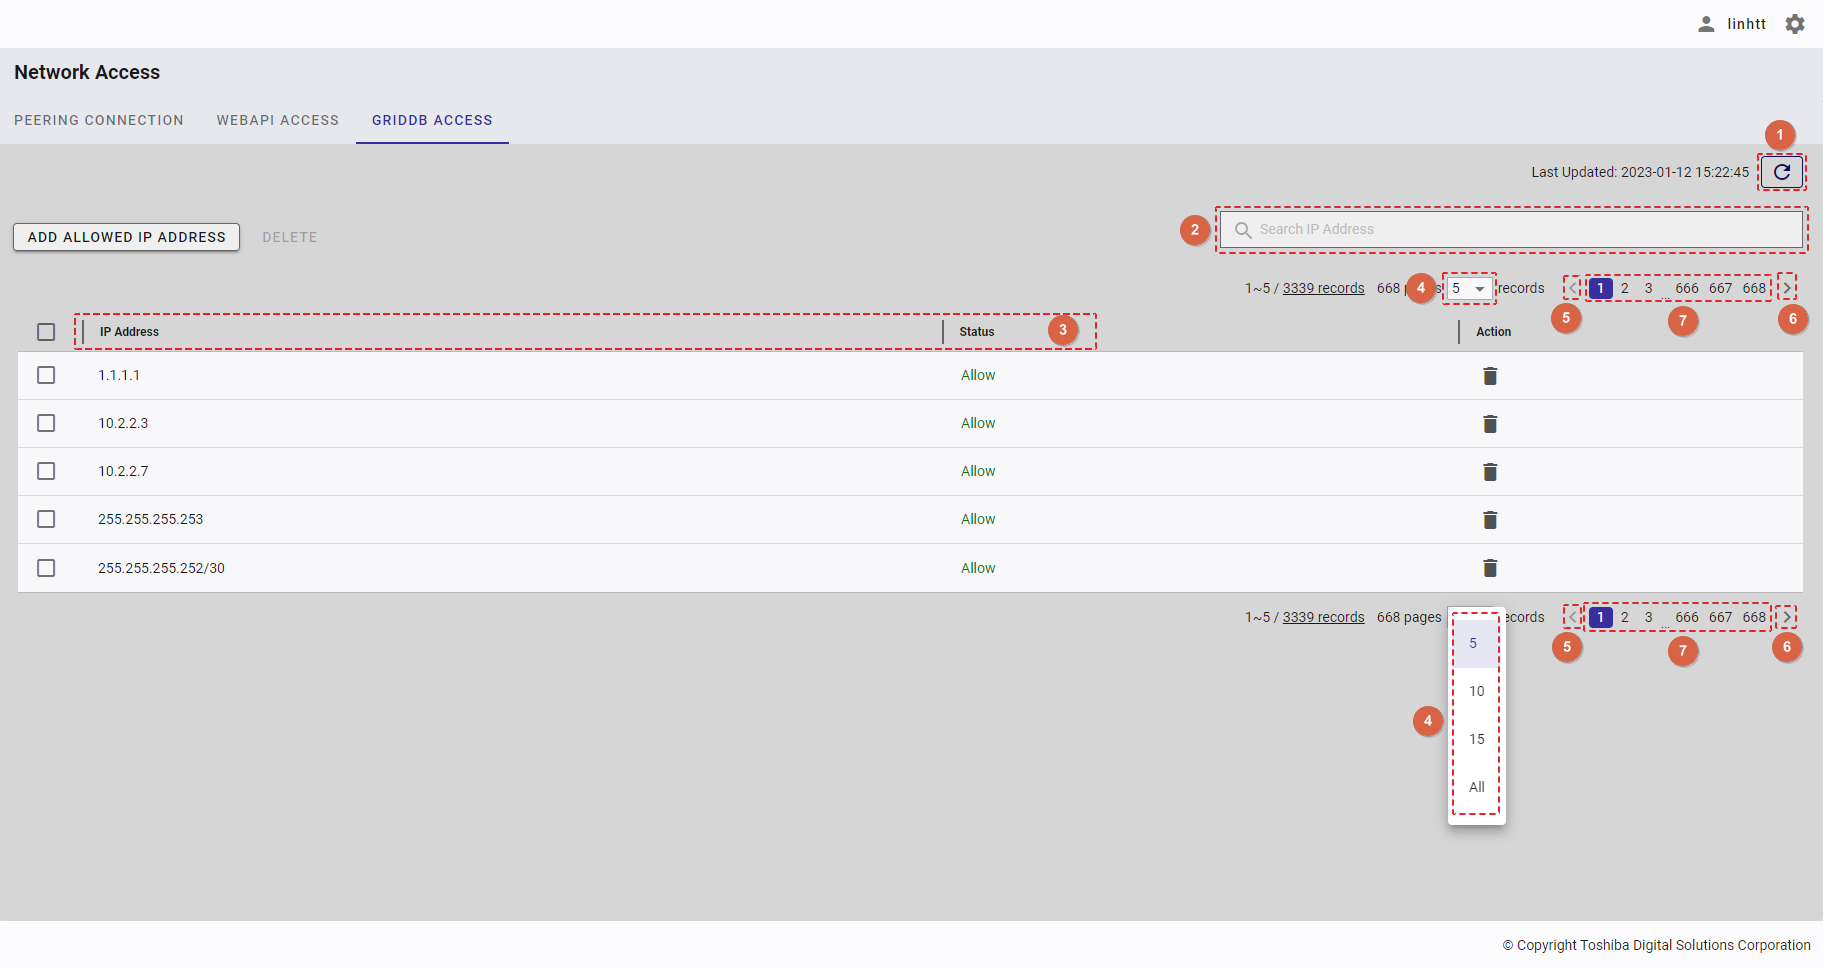Remove 10.2.2.7 with its trash icon

1489,472
